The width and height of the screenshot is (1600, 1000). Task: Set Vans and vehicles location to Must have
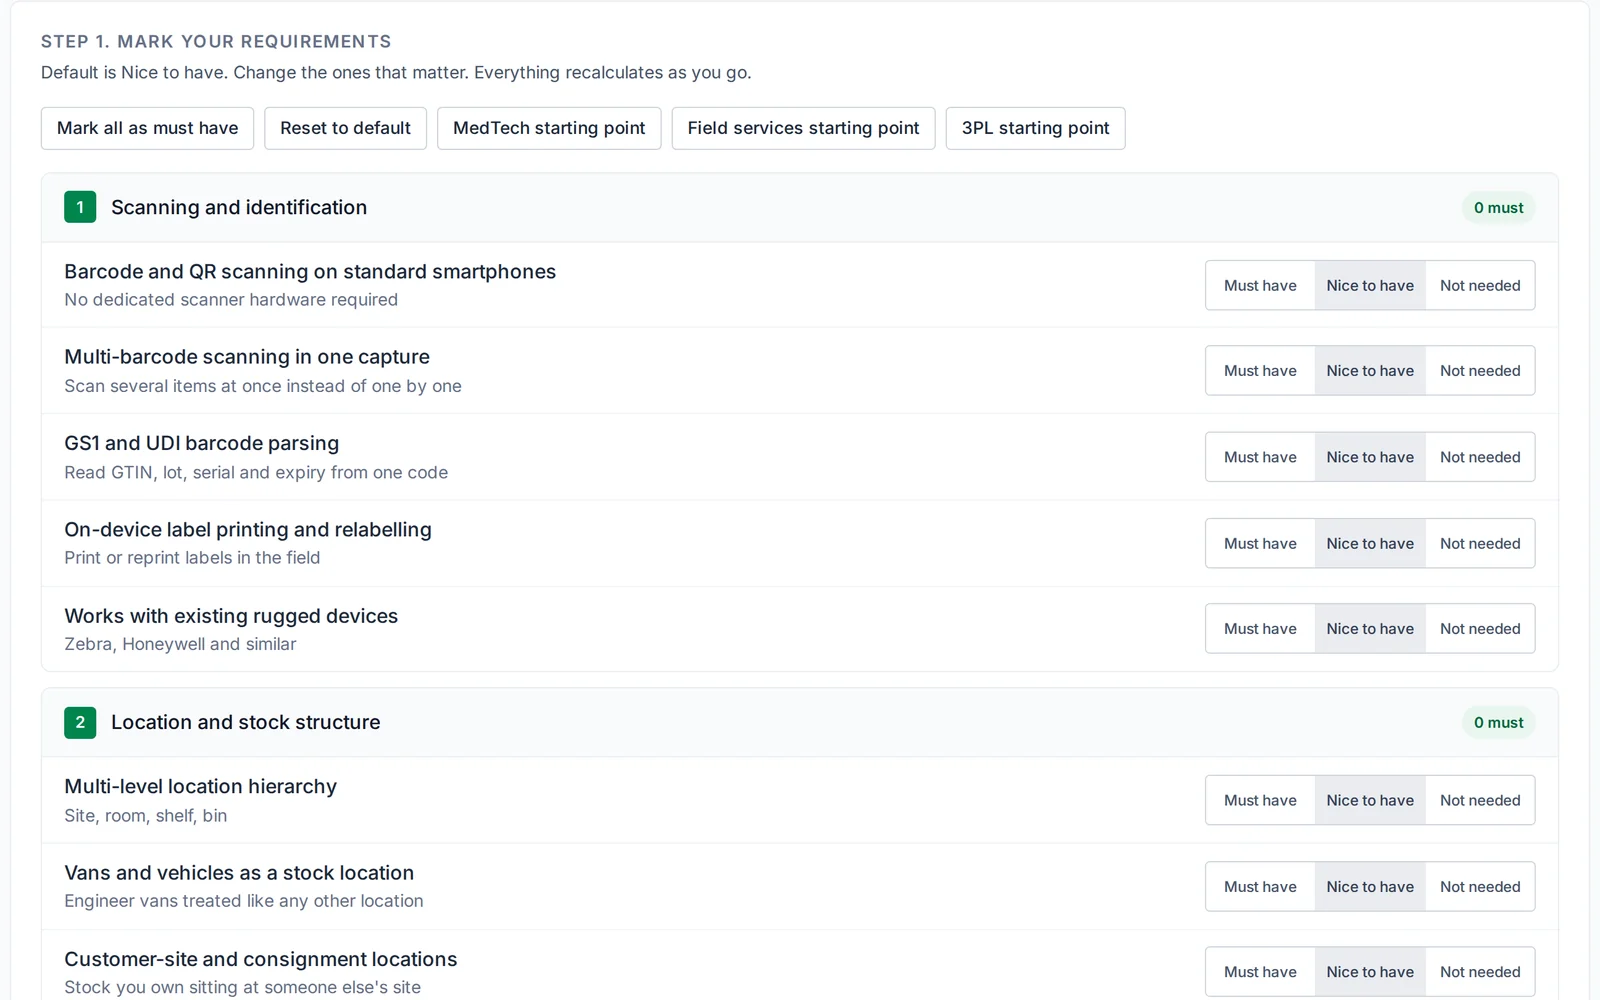pos(1260,887)
